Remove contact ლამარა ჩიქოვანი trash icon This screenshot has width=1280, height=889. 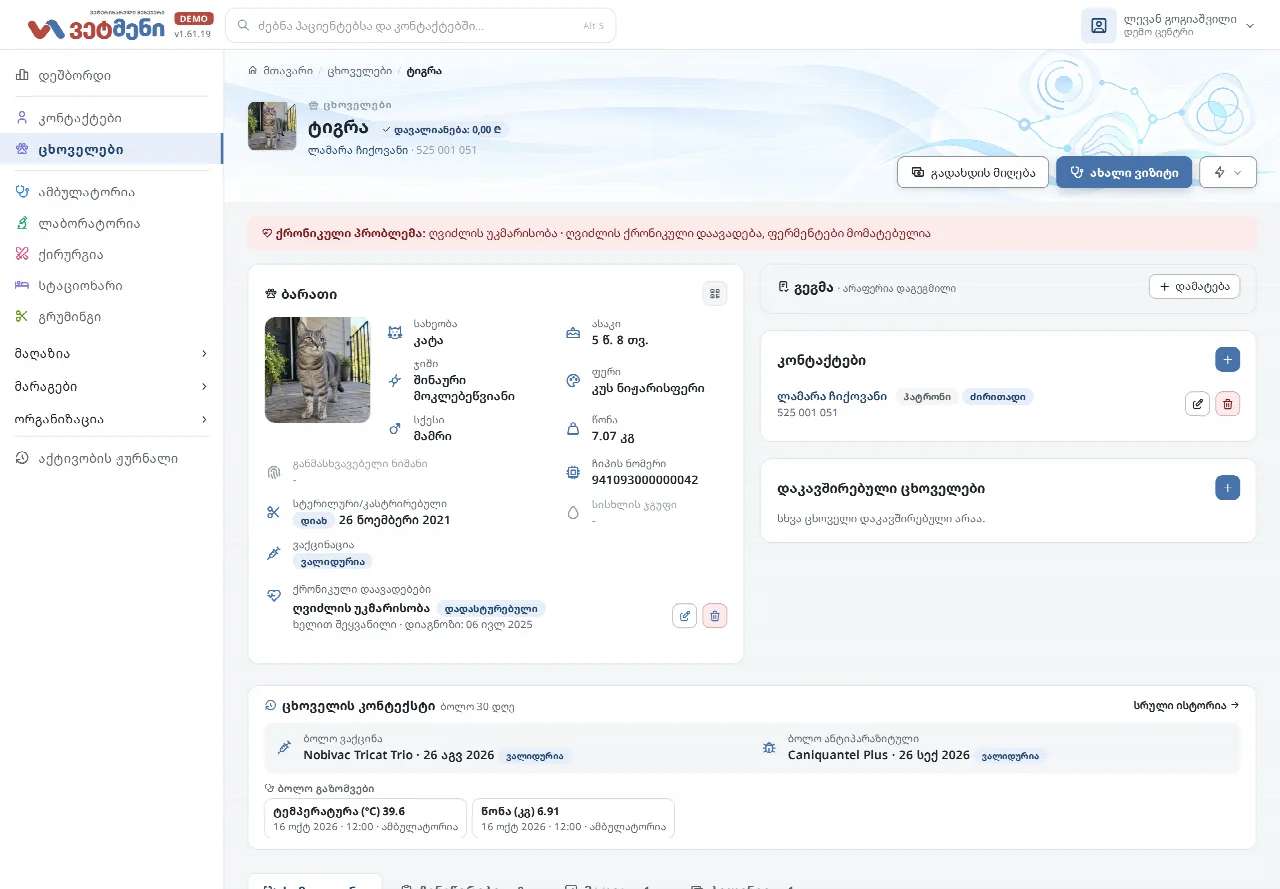[x=1227, y=404]
